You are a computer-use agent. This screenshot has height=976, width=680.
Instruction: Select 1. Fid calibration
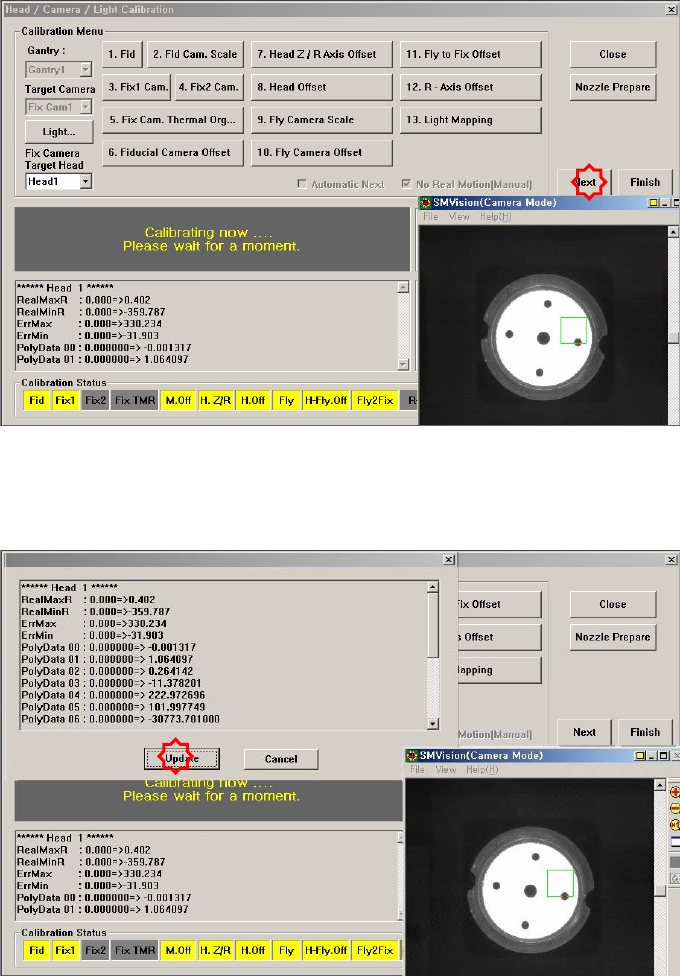122,54
